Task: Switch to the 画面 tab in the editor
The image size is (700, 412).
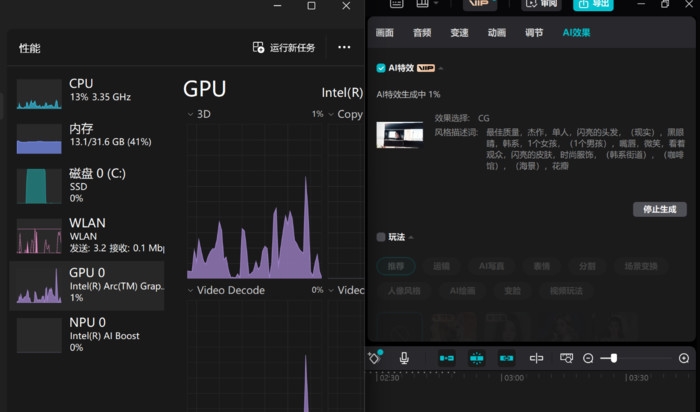Action: [384, 33]
